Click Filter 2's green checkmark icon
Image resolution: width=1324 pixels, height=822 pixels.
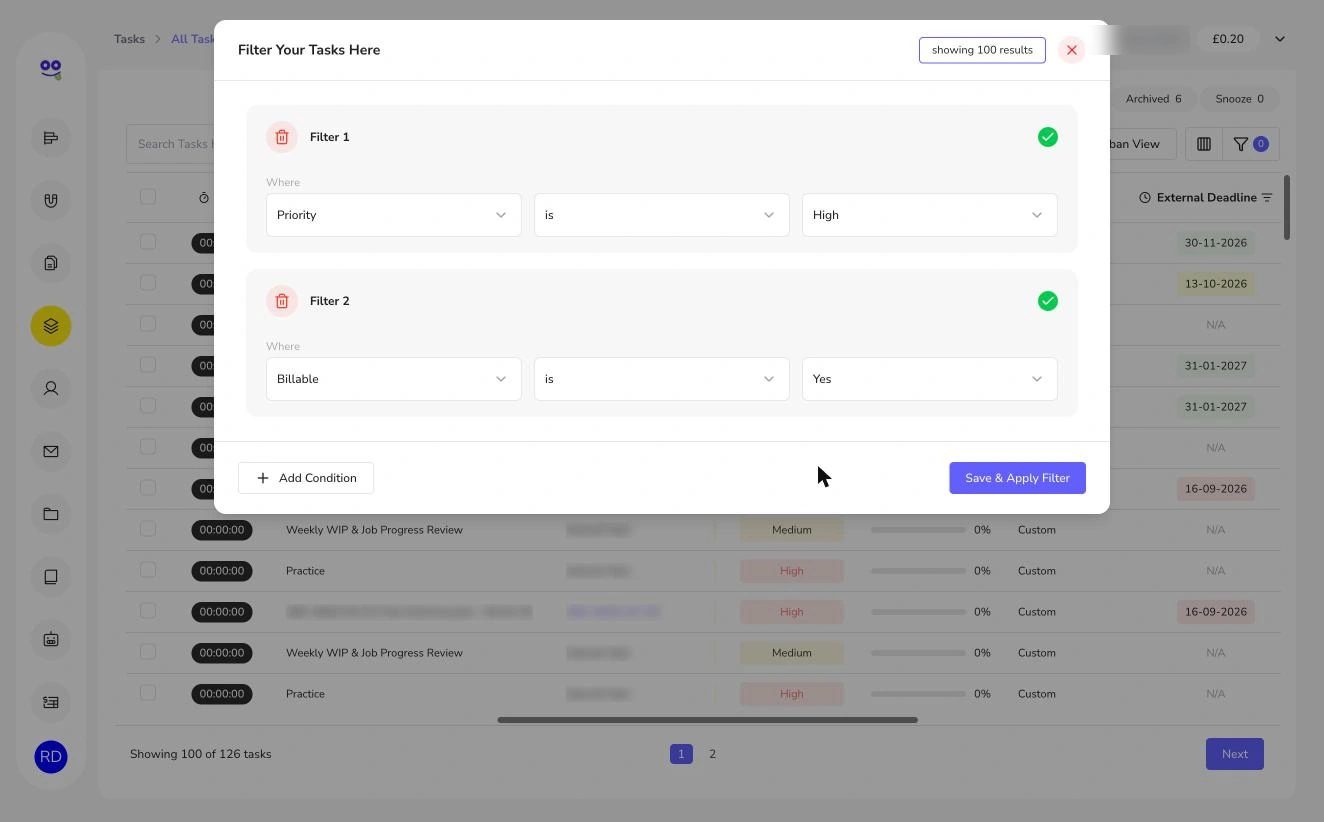[1047, 301]
